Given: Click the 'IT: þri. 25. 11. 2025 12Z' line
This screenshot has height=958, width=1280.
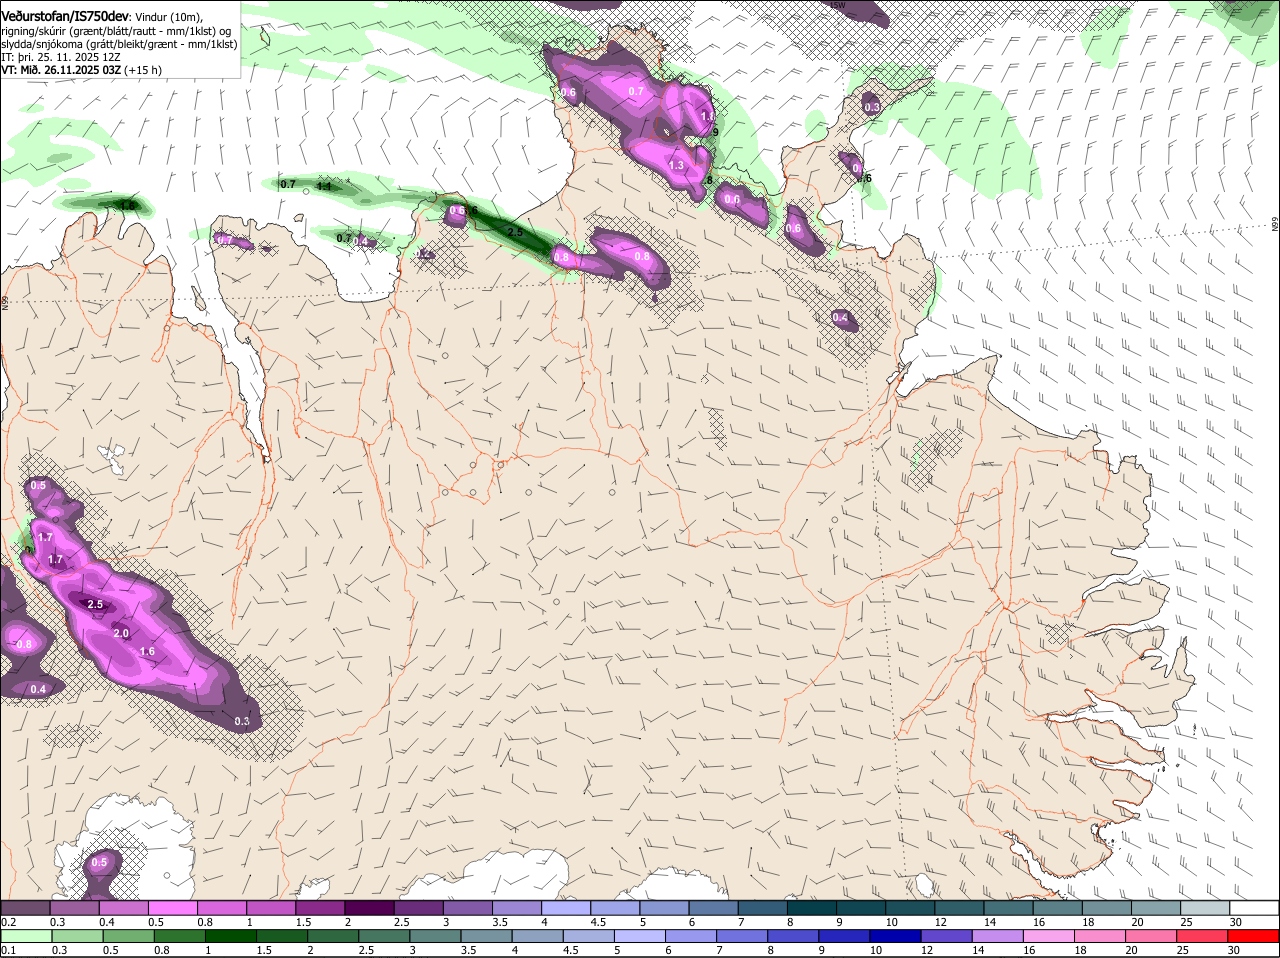Looking at the screenshot, I should (62, 57).
